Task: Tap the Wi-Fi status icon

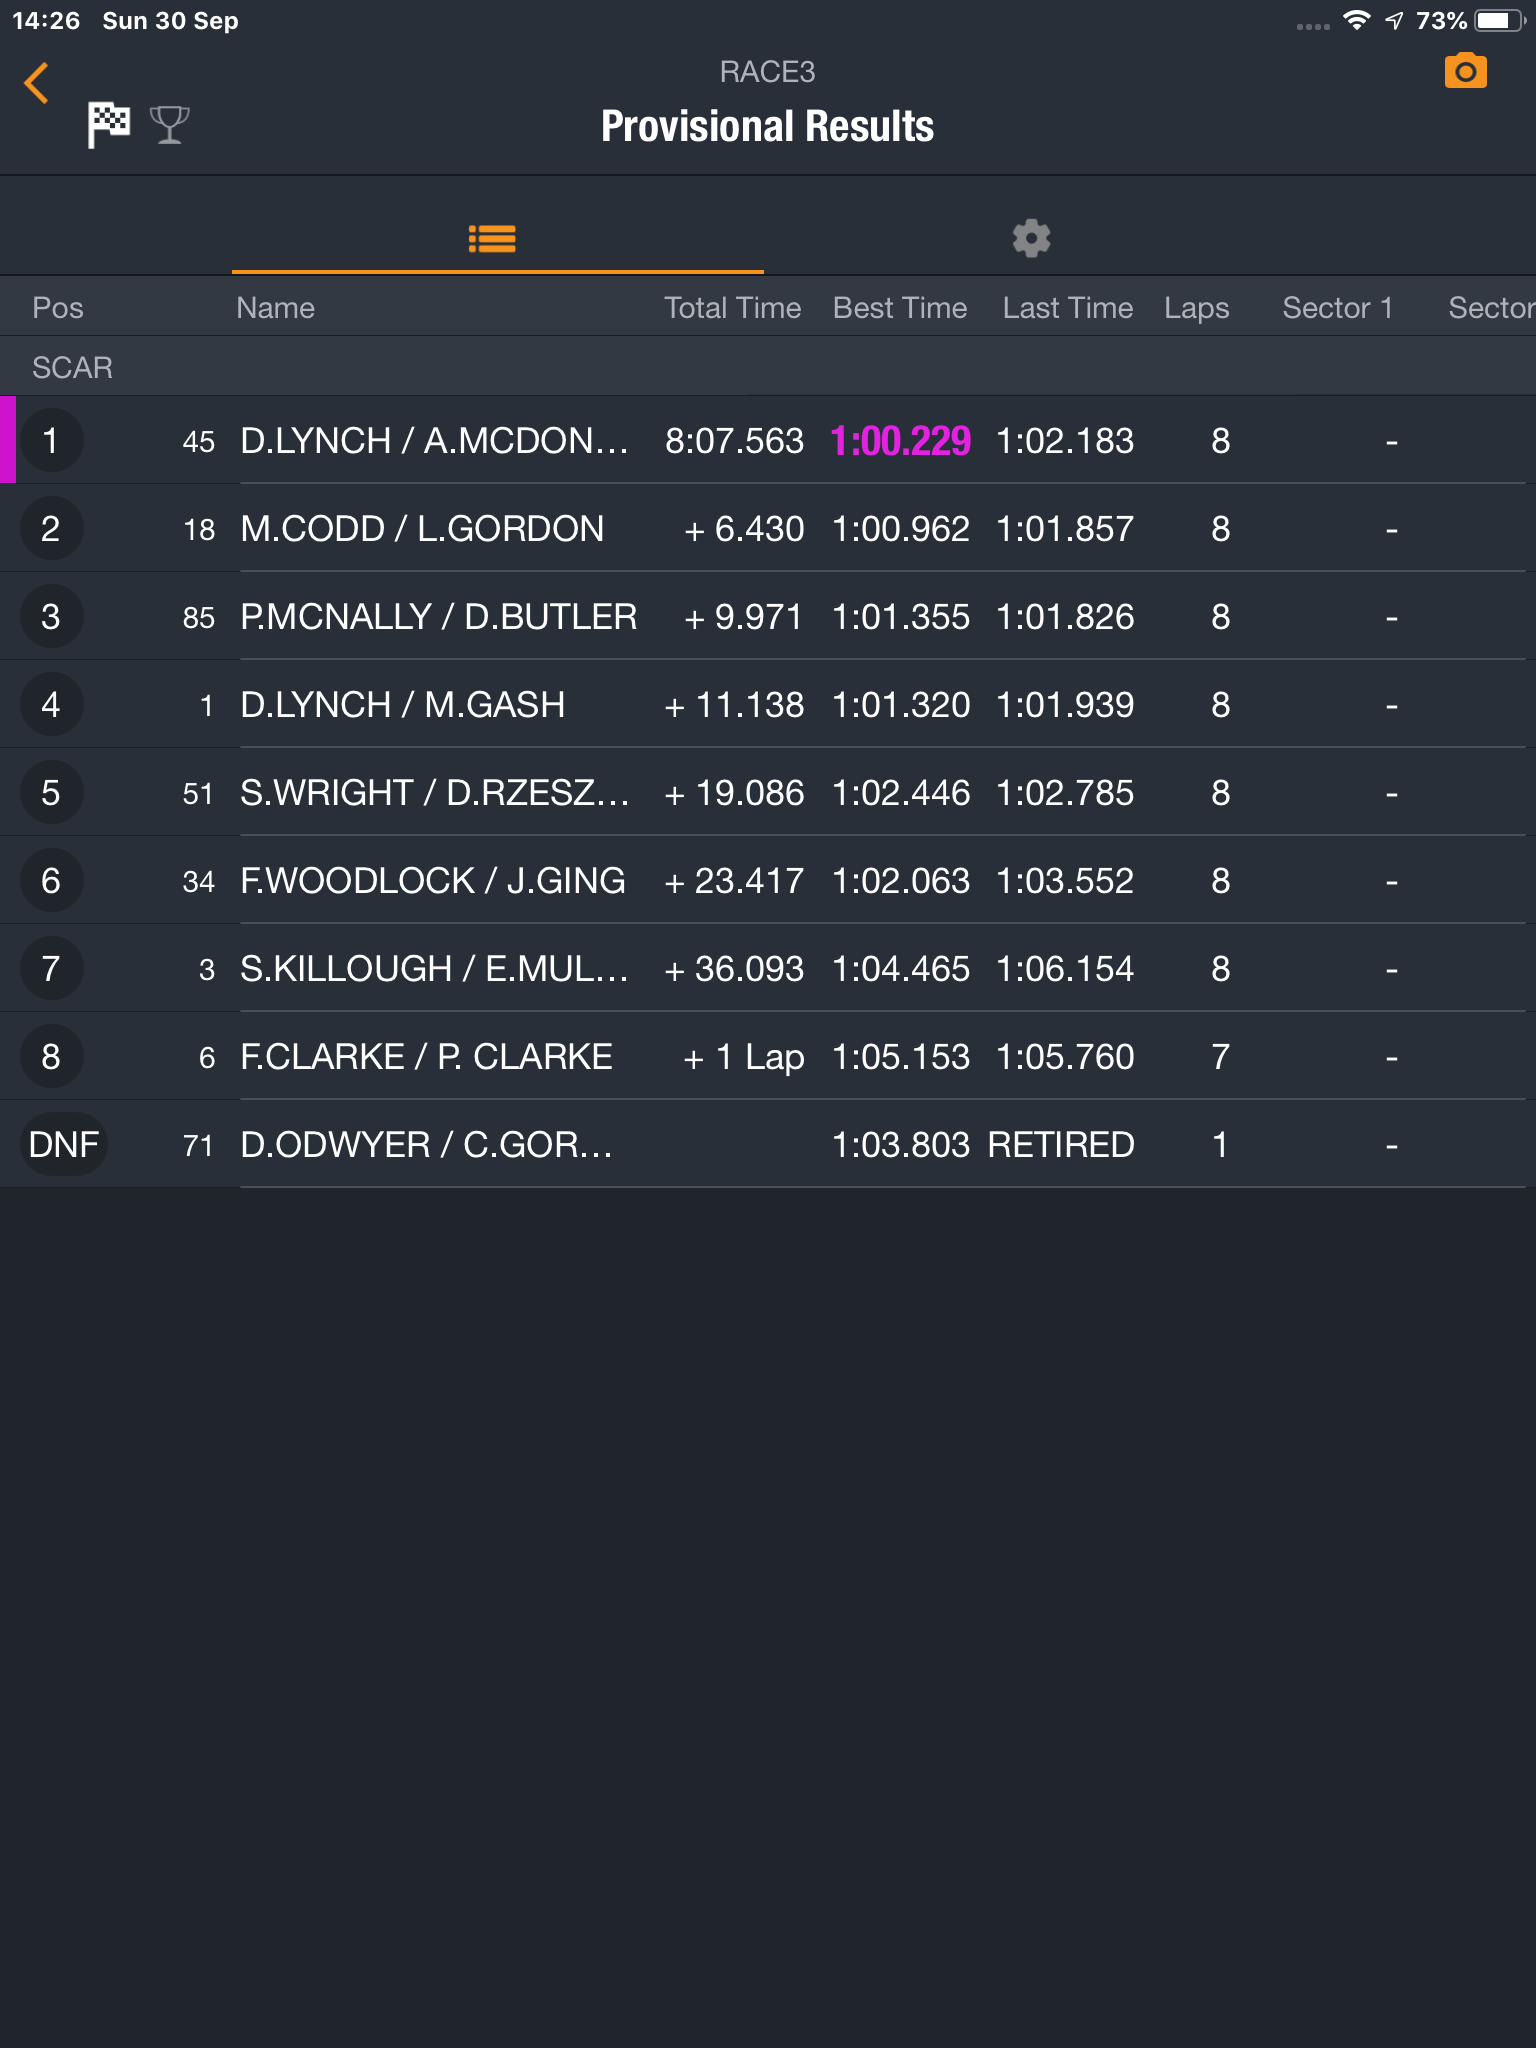Action: 1357,20
